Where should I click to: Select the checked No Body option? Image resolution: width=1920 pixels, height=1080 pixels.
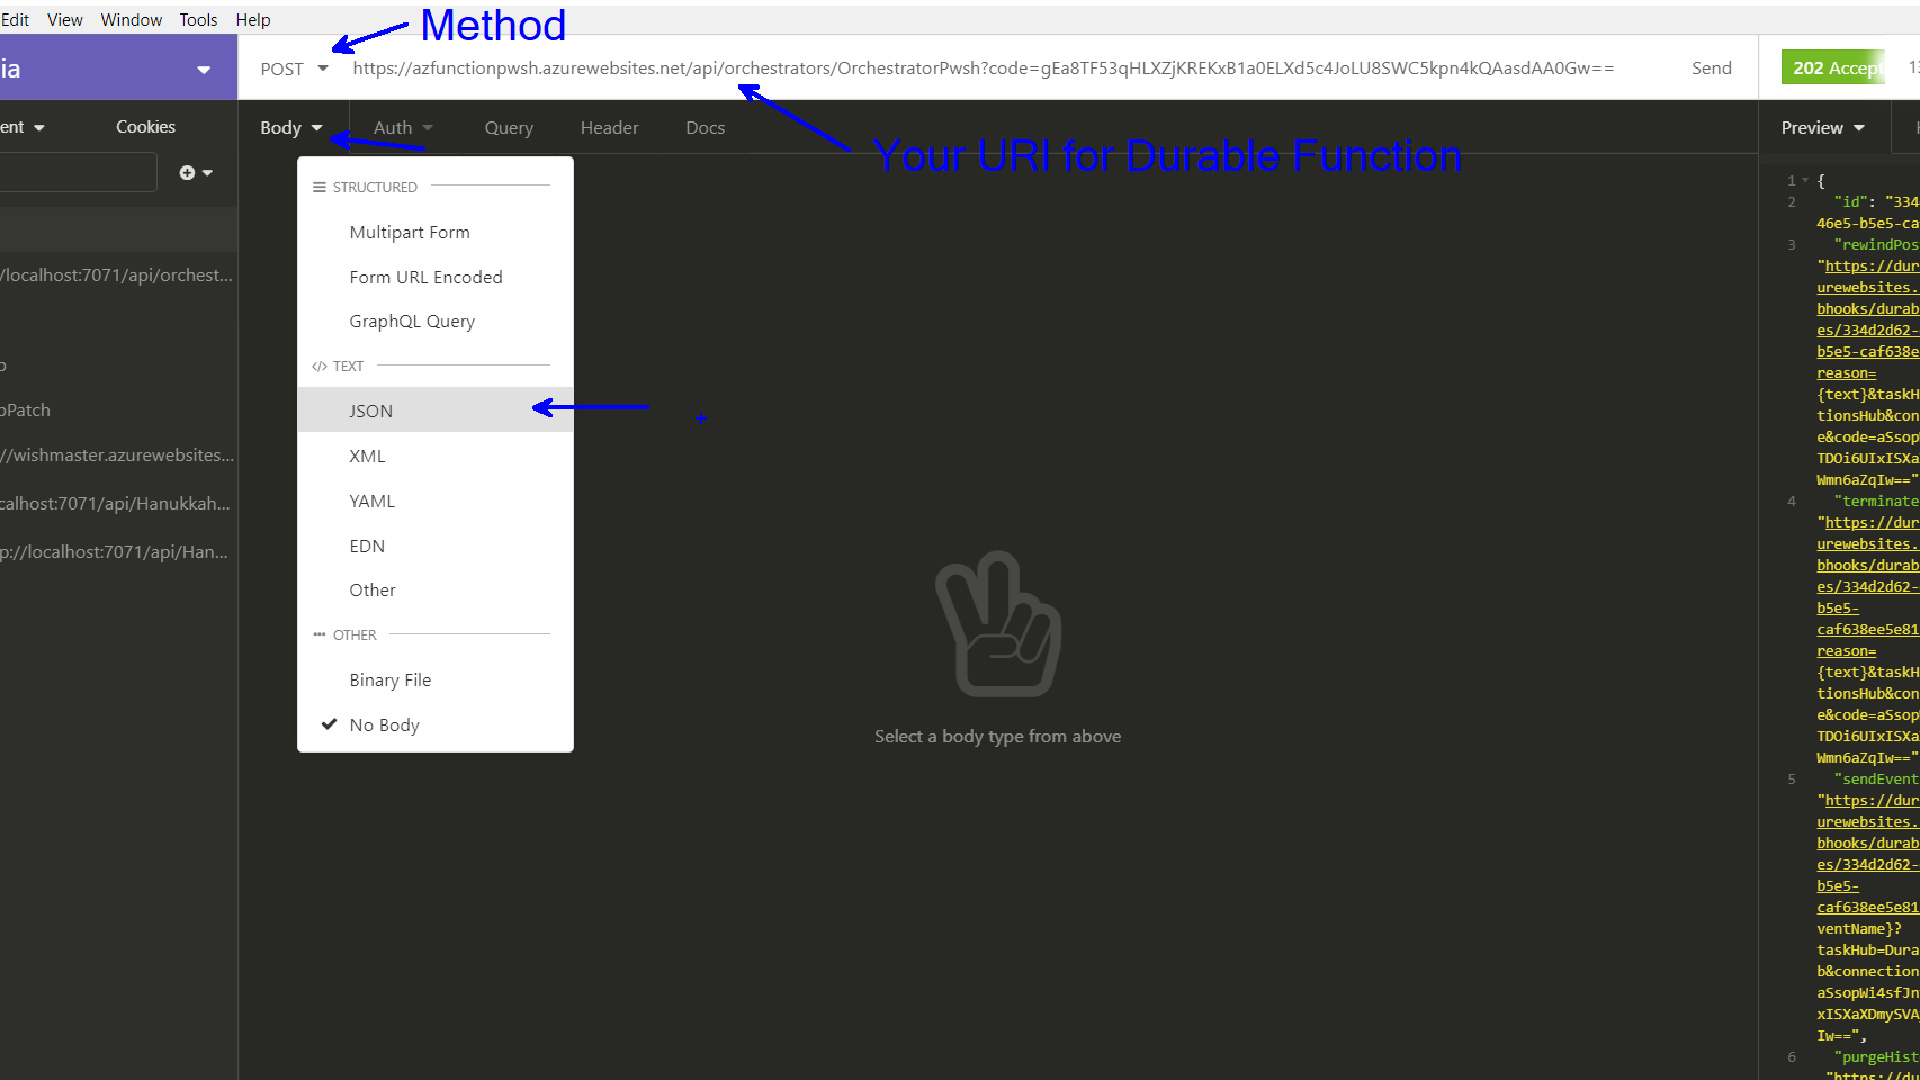384,725
